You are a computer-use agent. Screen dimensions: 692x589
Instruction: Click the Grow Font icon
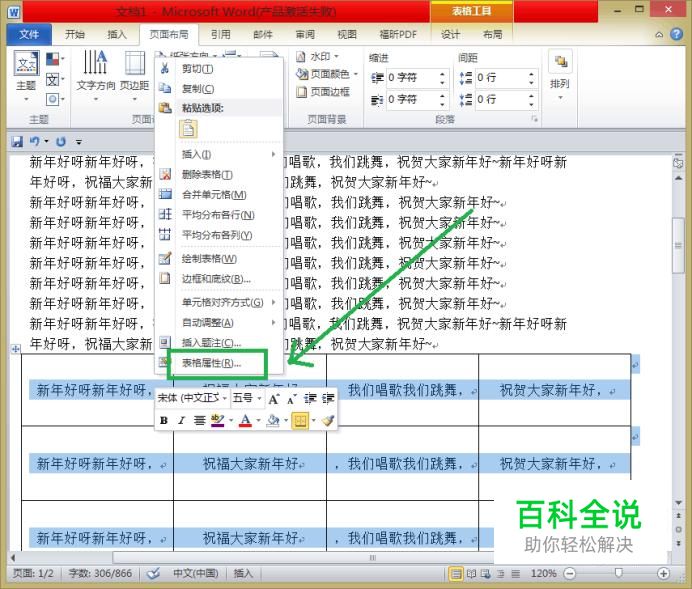coord(274,399)
